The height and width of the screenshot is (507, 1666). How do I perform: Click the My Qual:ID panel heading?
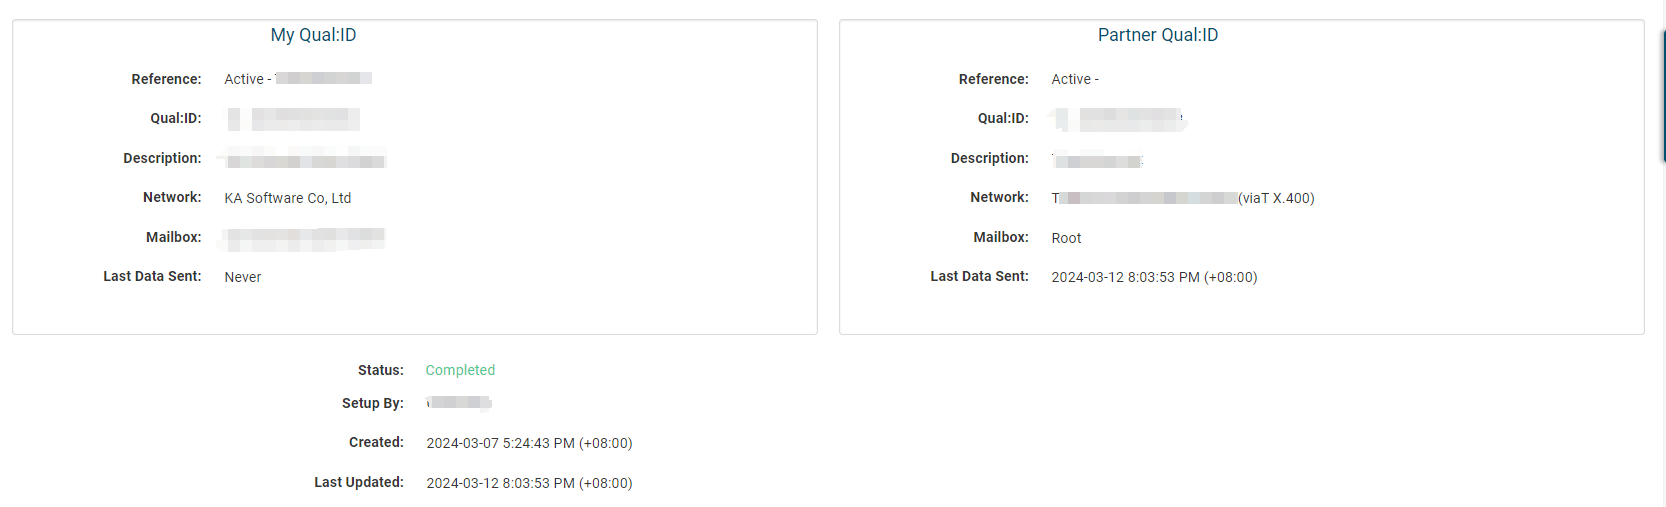[313, 35]
